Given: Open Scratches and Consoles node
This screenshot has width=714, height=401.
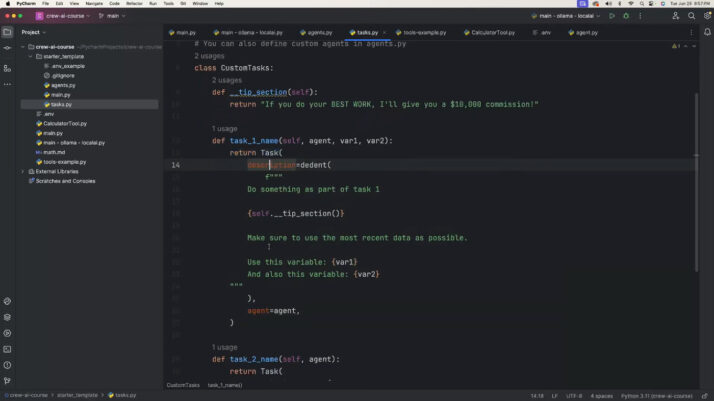Looking at the screenshot, I should 61,181.
